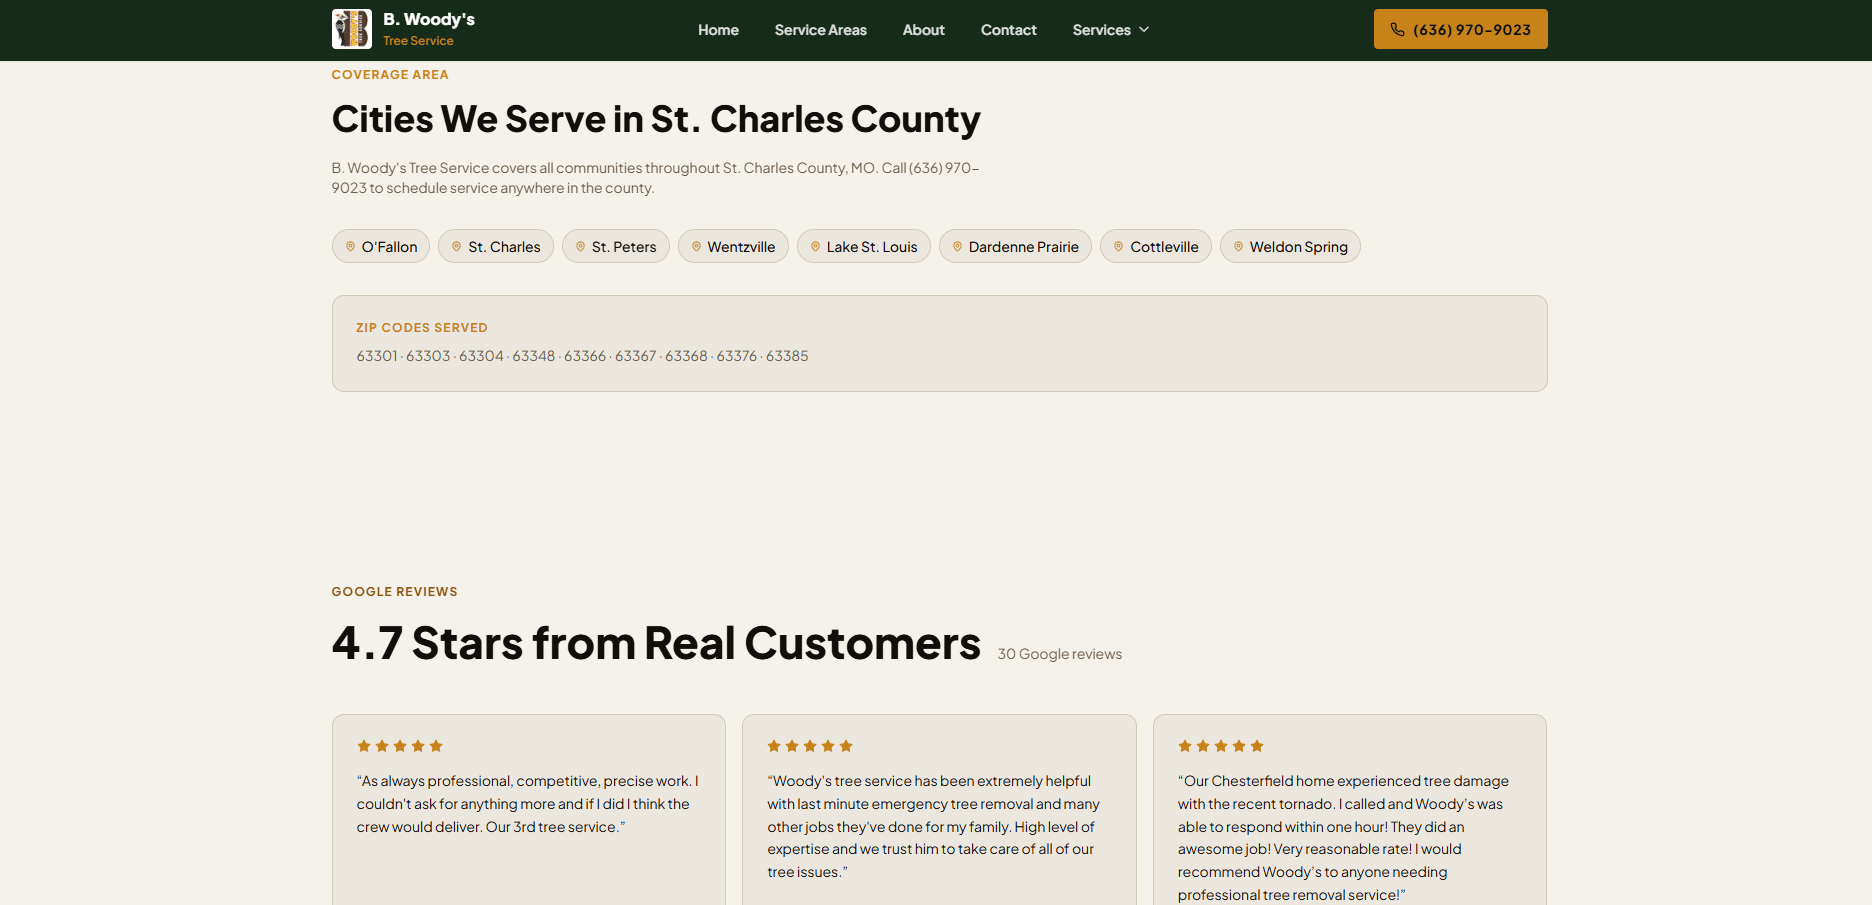Viewport: 1872px width, 905px height.
Task: Click the phone icon in call button
Action: [x=1397, y=30]
